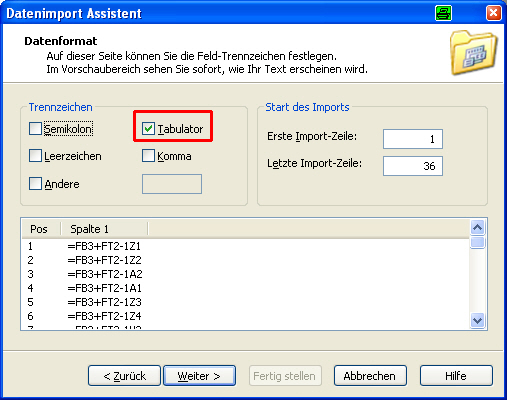Screen dimensions: 507x400
Task: Click the preview list scroll up arrow
Action: [478, 228]
